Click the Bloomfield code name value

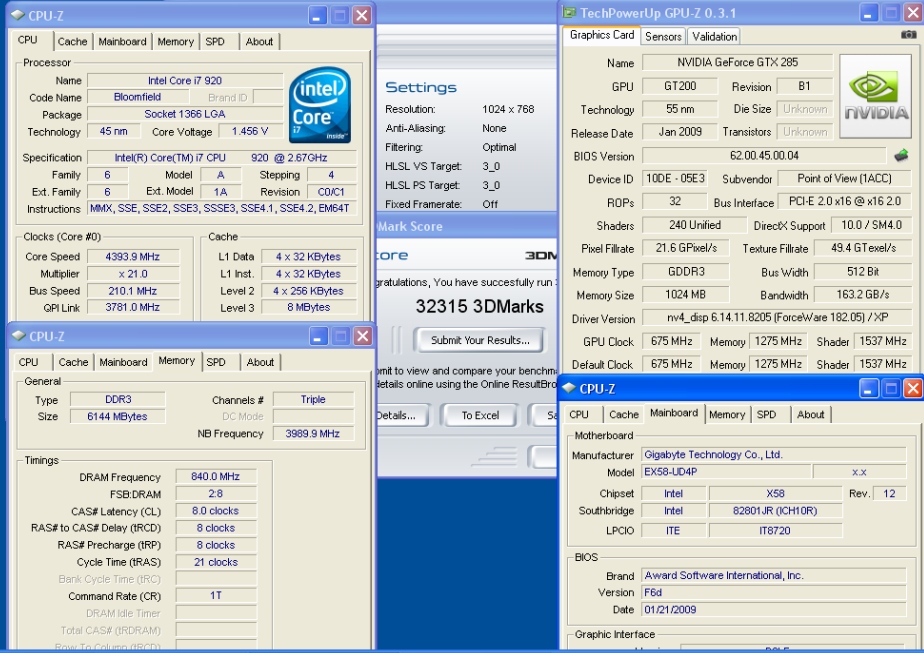(x=137, y=97)
